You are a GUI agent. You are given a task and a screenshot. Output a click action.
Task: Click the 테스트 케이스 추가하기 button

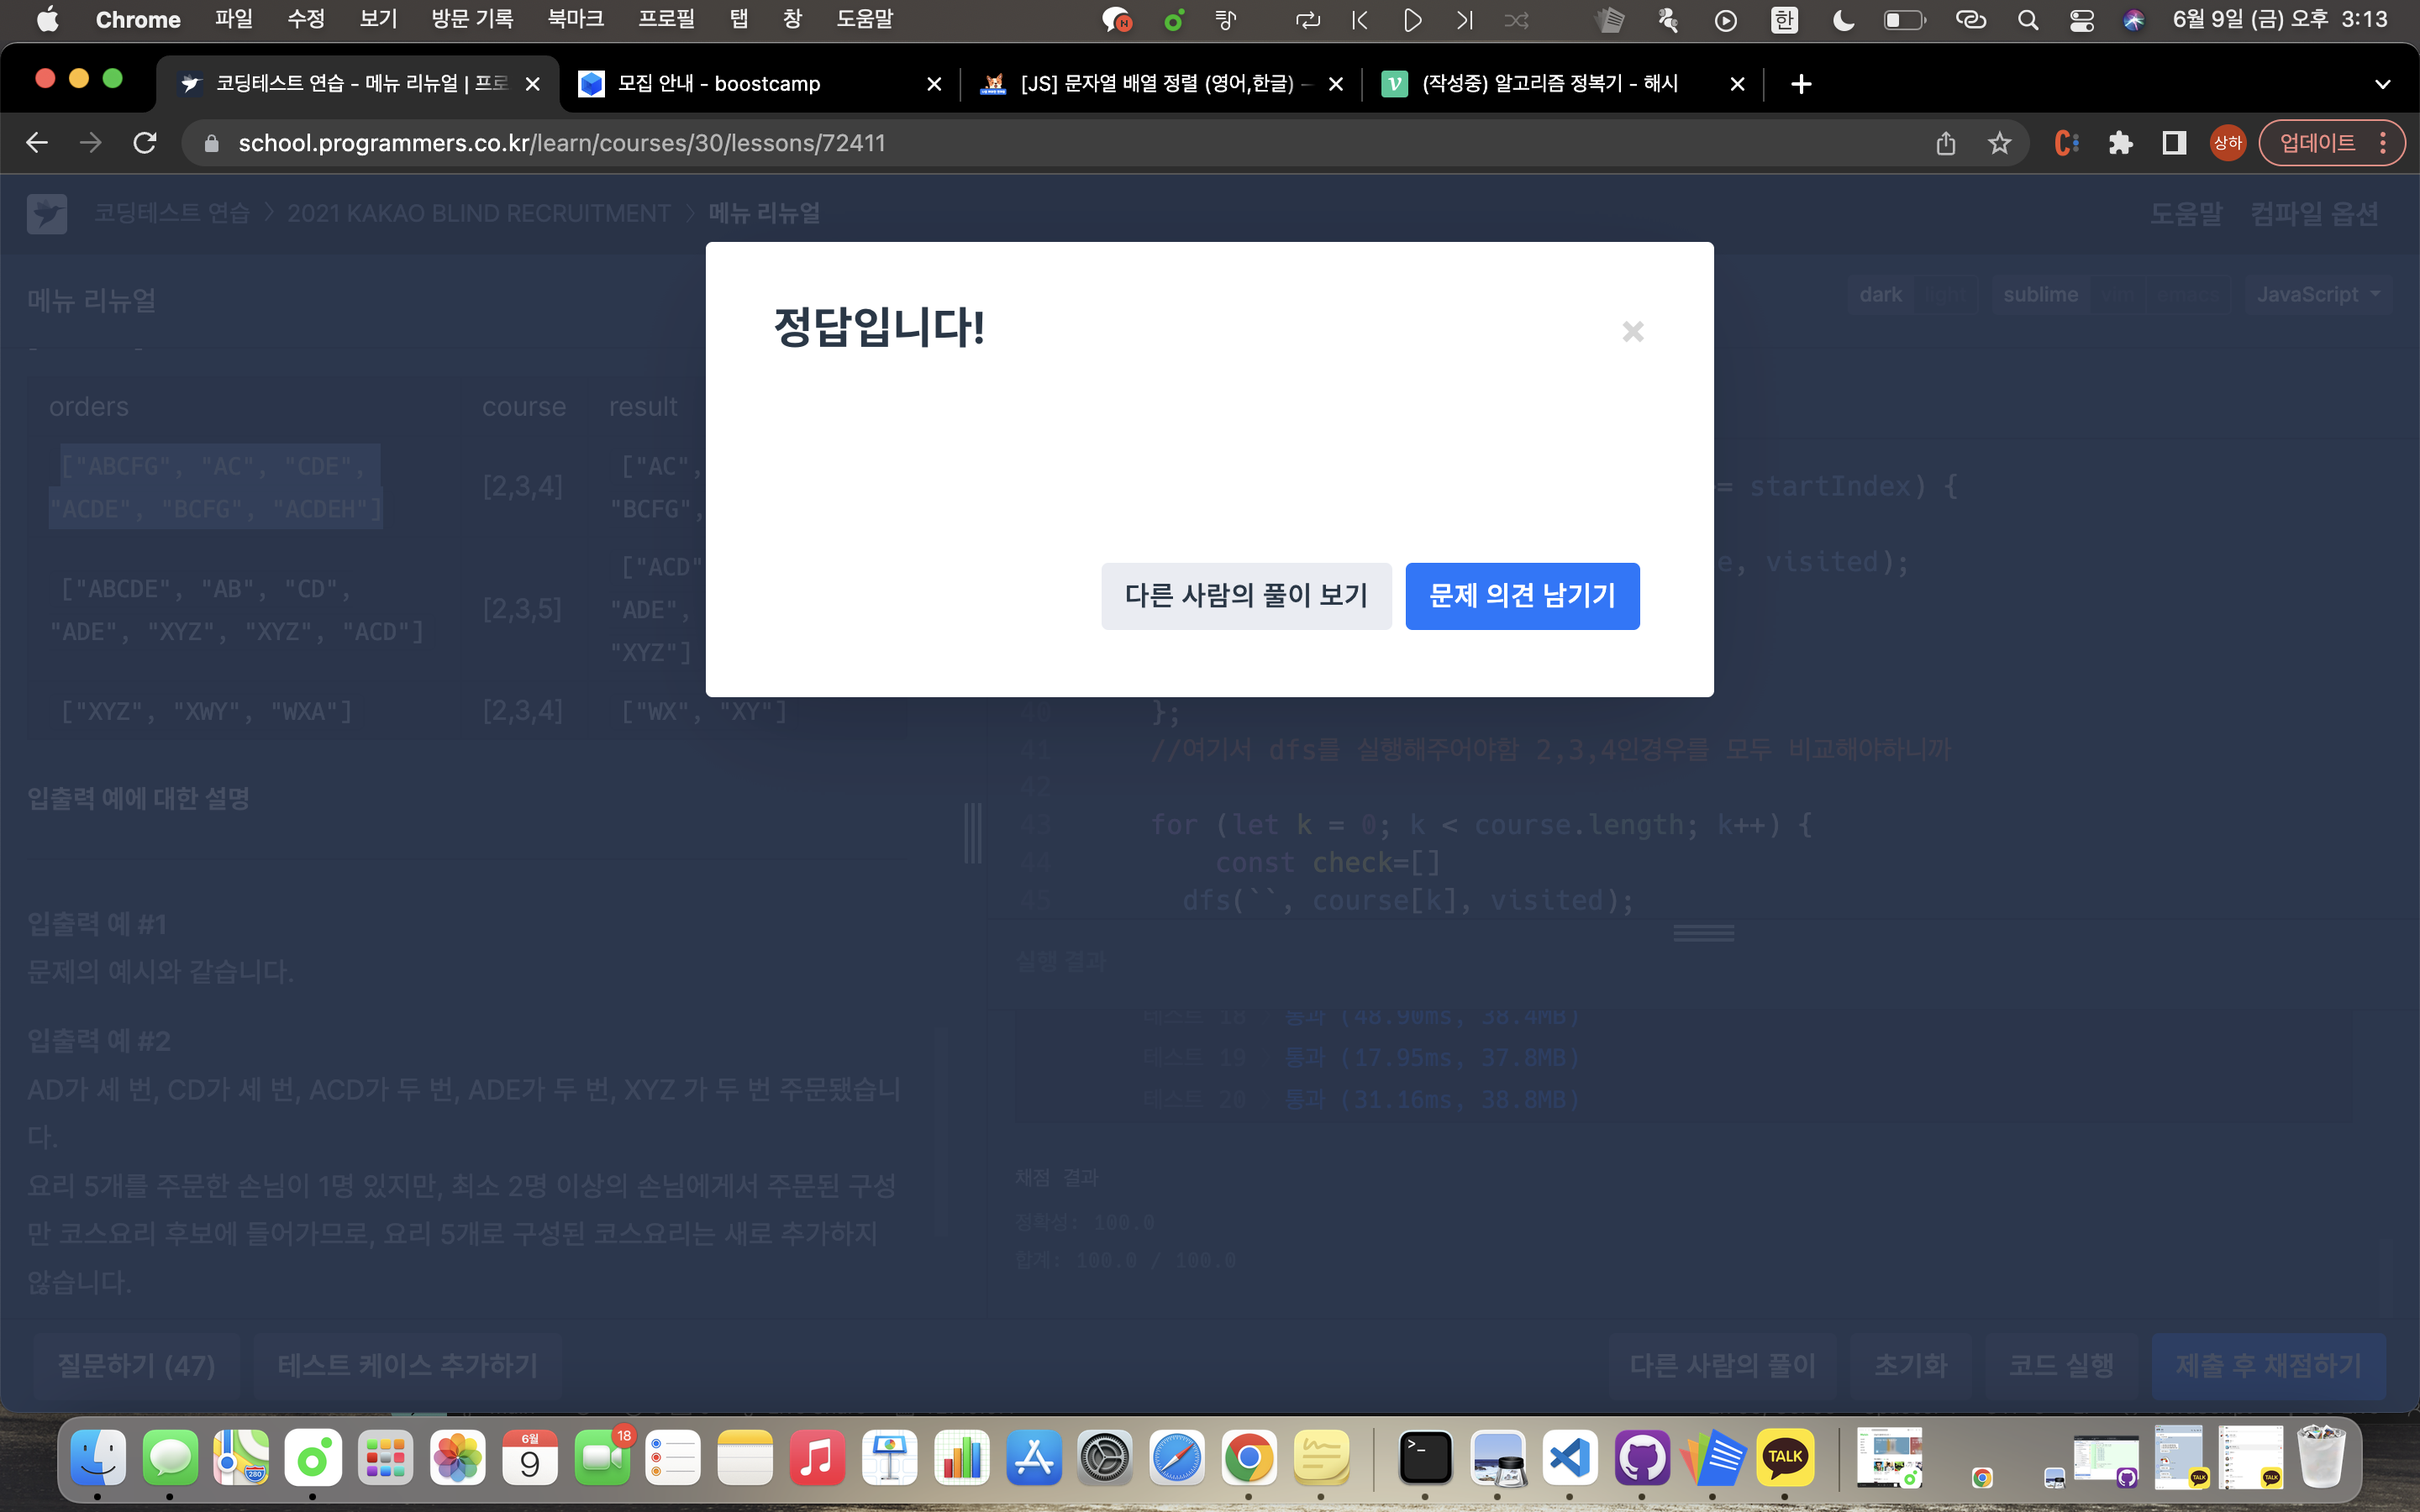click(407, 1365)
